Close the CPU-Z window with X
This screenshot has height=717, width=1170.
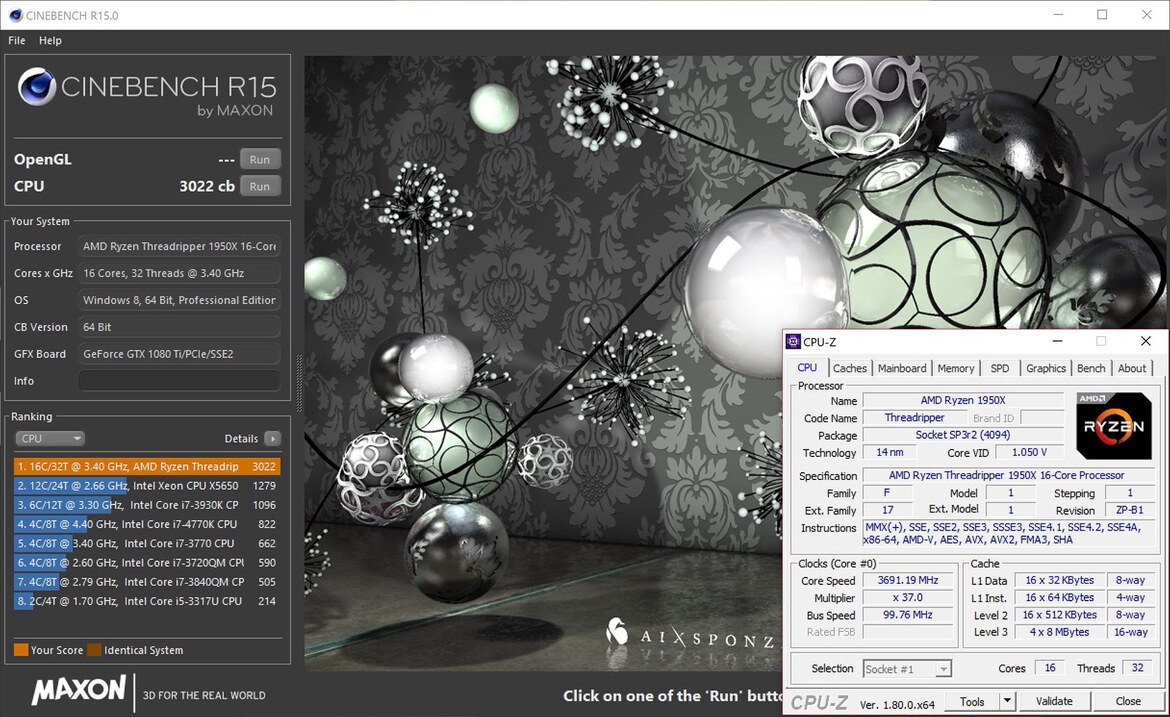[x=1146, y=342]
